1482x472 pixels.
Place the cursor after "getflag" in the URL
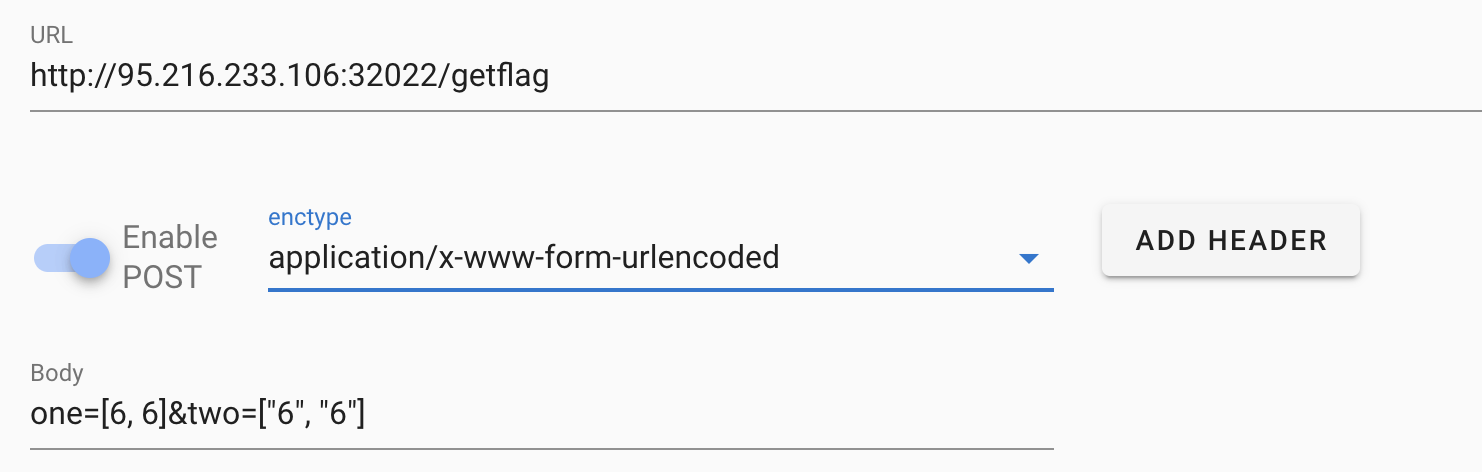pos(551,77)
